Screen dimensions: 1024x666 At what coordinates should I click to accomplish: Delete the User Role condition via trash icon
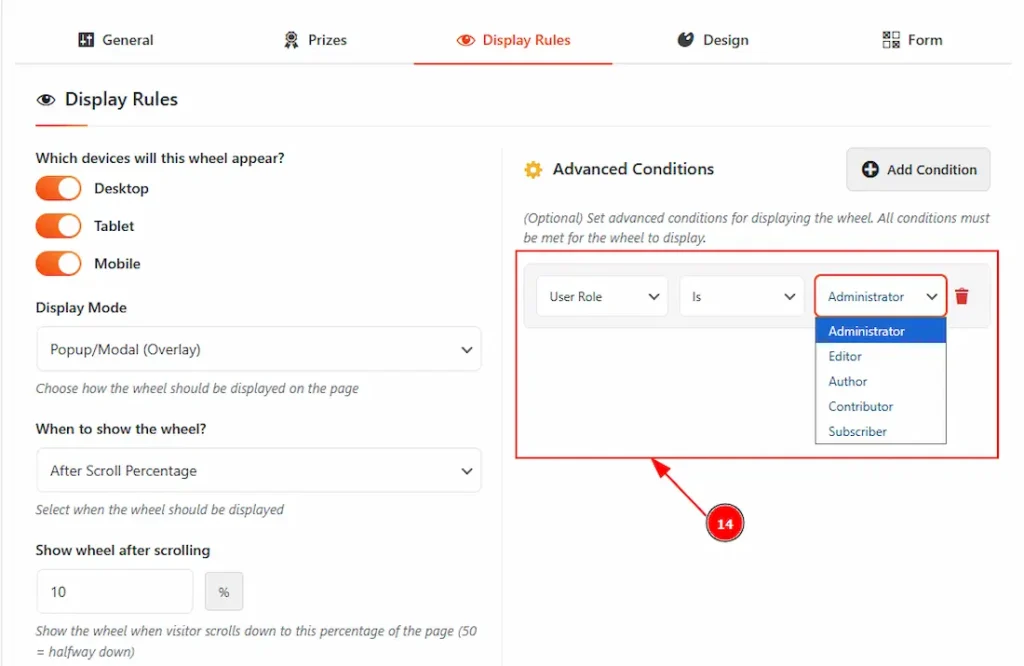(x=962, y=296)
